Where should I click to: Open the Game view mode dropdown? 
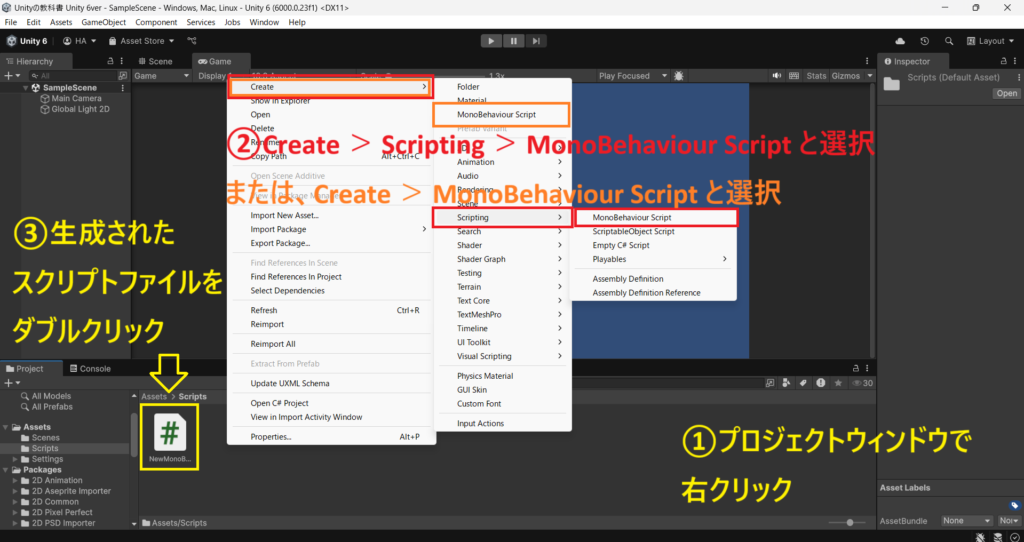(x=161, y=76)
